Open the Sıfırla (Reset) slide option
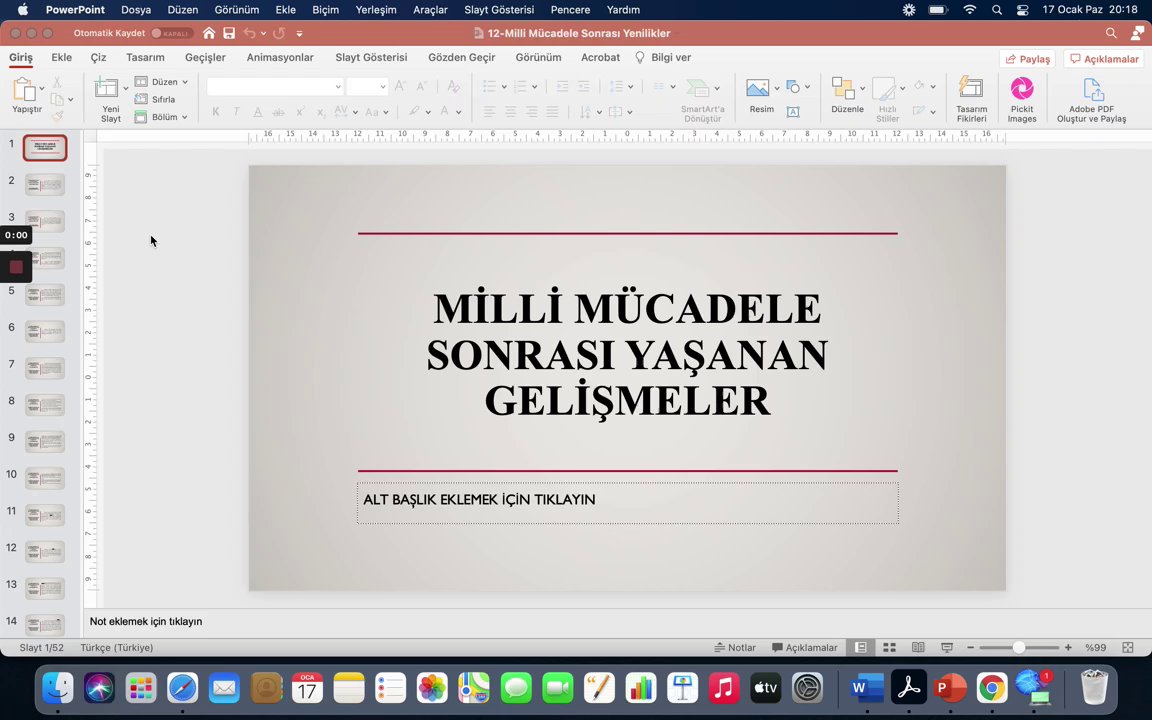This screenshot has width=1152, height=720. point(155,99)
